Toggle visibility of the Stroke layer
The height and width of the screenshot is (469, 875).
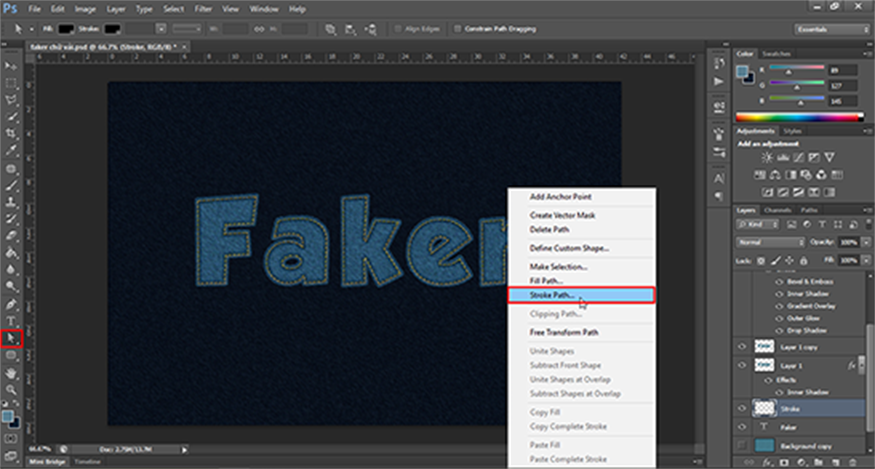(741, 408)
